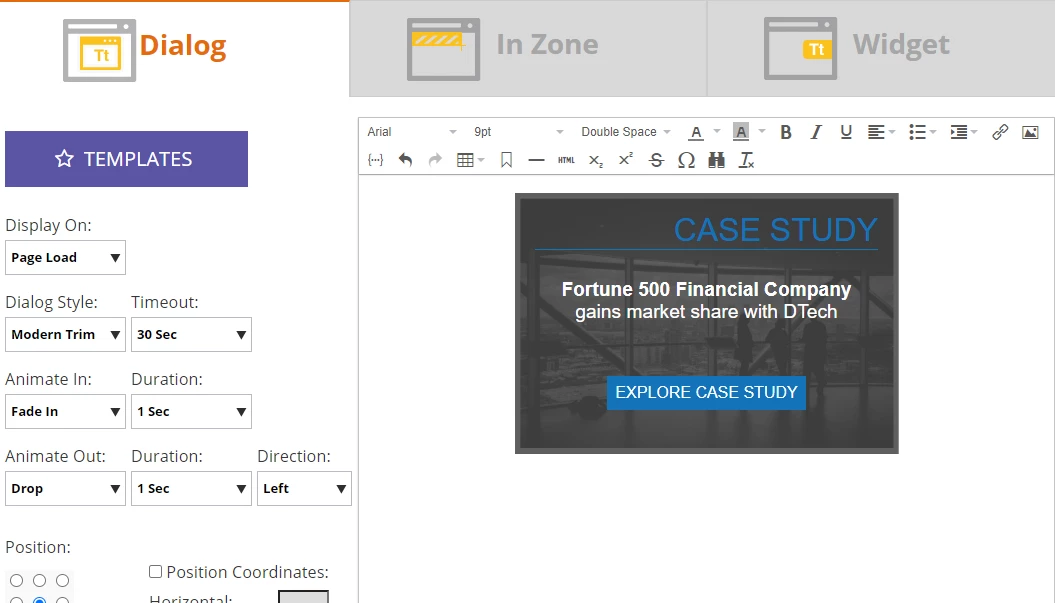The image size is (1055, 603).
Task: Open find and replace binoculars icon
Action: pos(717,160)
